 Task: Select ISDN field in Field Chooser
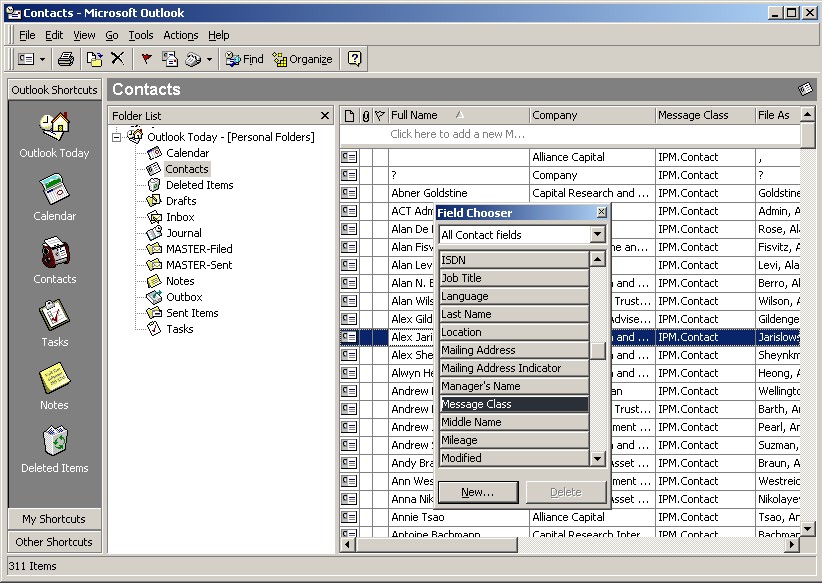point(514,260)
